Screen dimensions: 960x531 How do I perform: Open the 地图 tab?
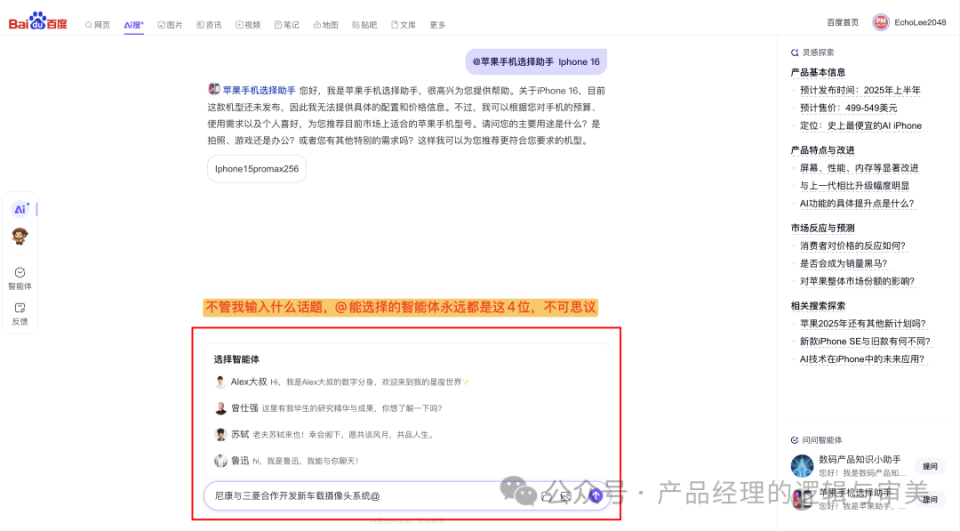pos(326,25)
